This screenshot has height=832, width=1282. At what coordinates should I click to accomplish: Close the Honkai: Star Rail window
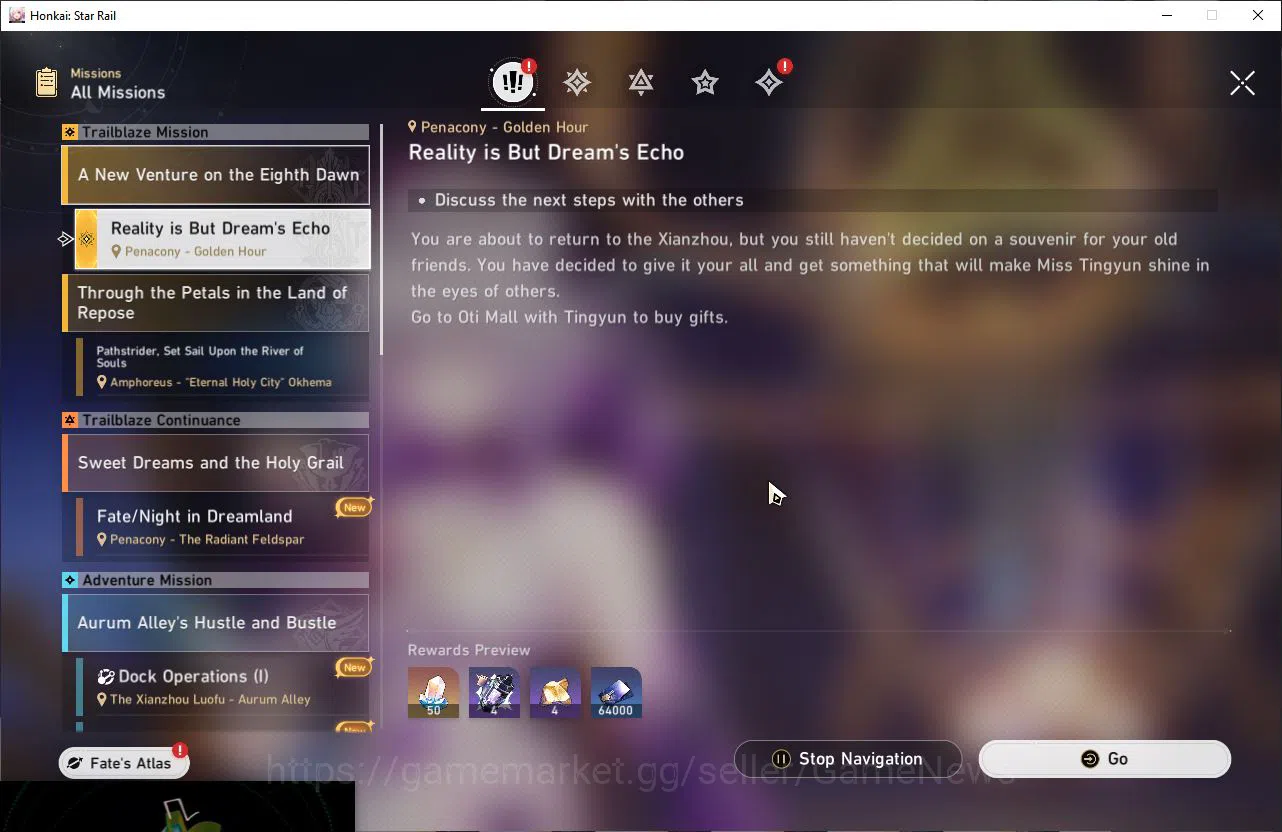[x=1258, y=15]
